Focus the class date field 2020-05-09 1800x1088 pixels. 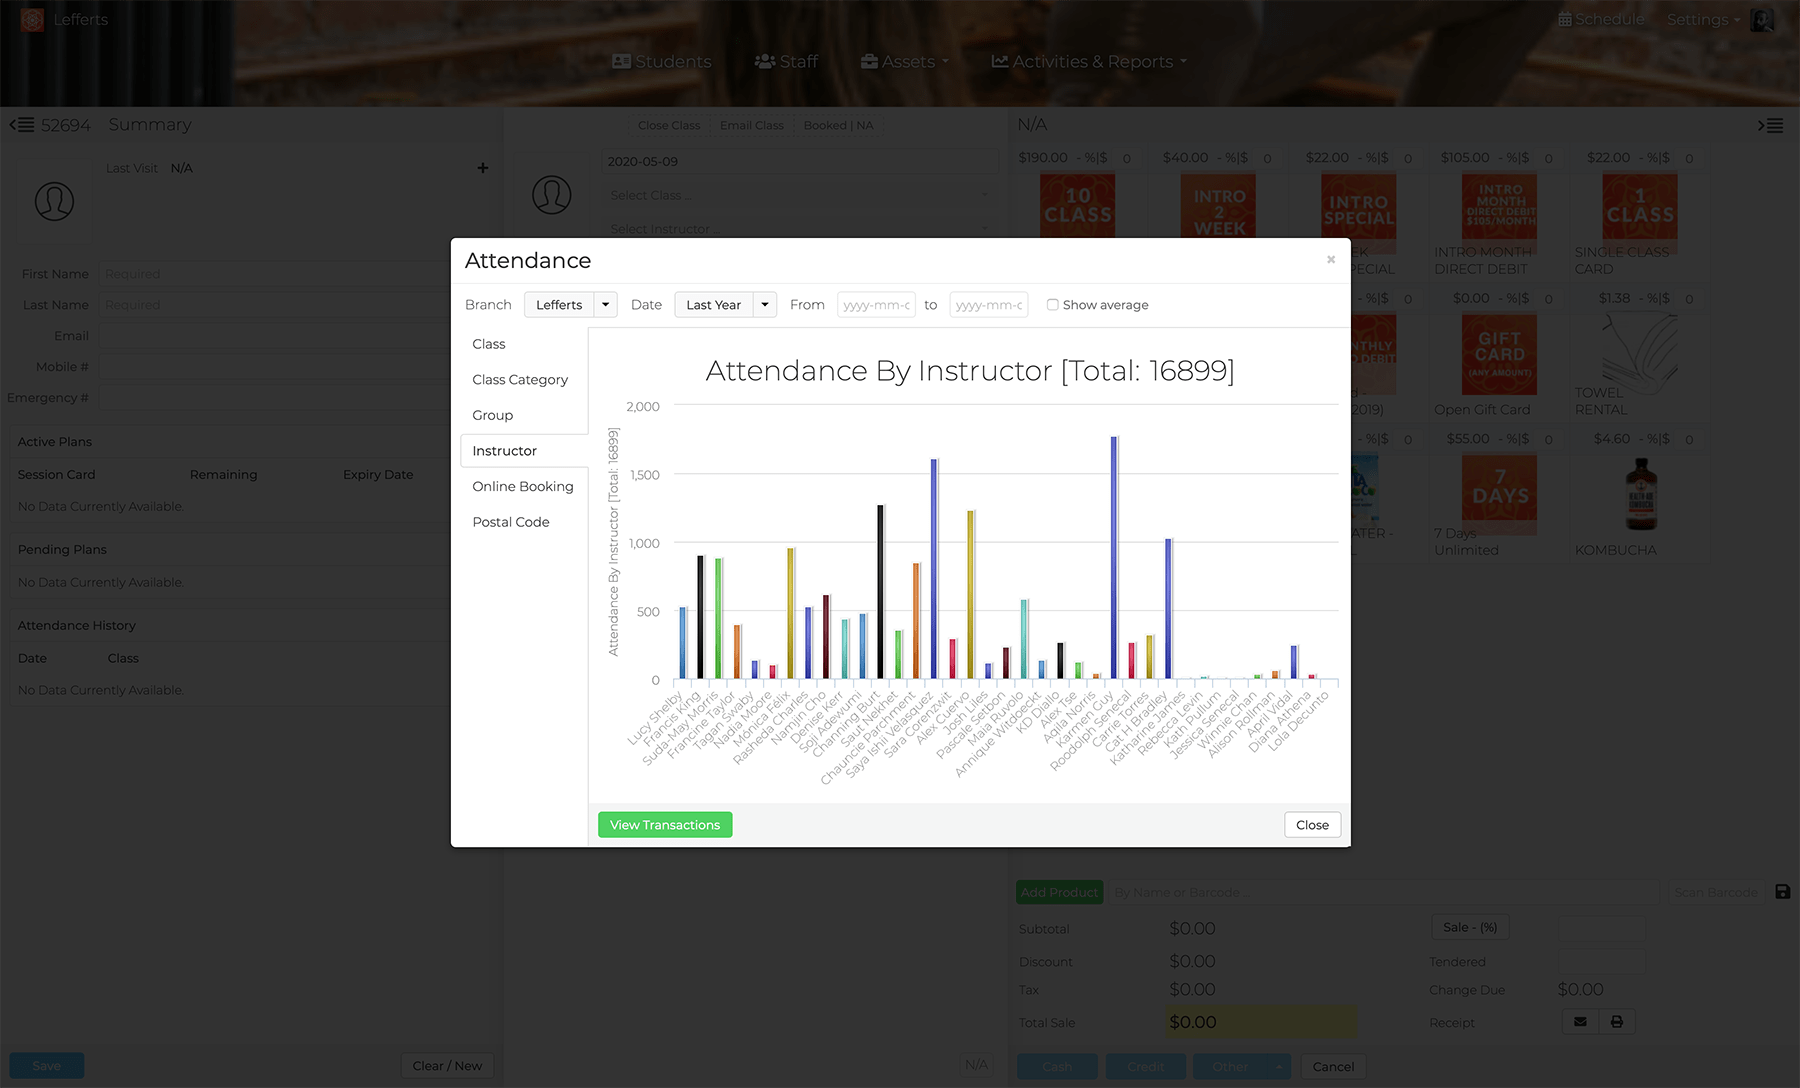pyautogui.click(x=799, y=161)
